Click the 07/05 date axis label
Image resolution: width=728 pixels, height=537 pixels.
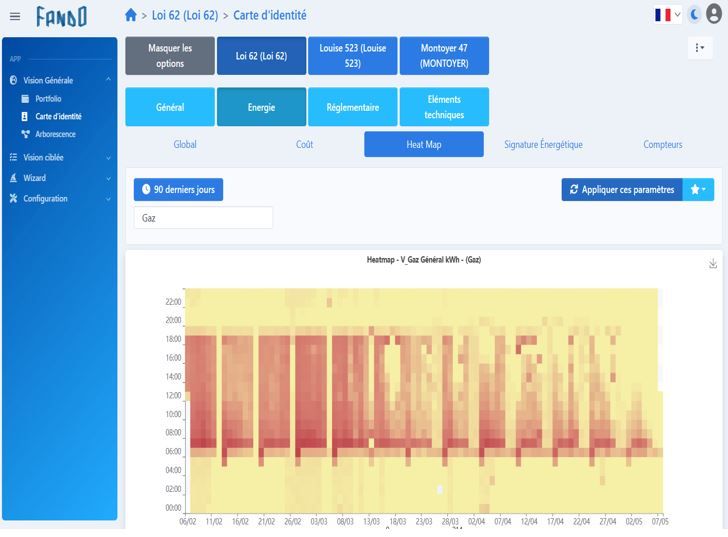tap(660, 522)
